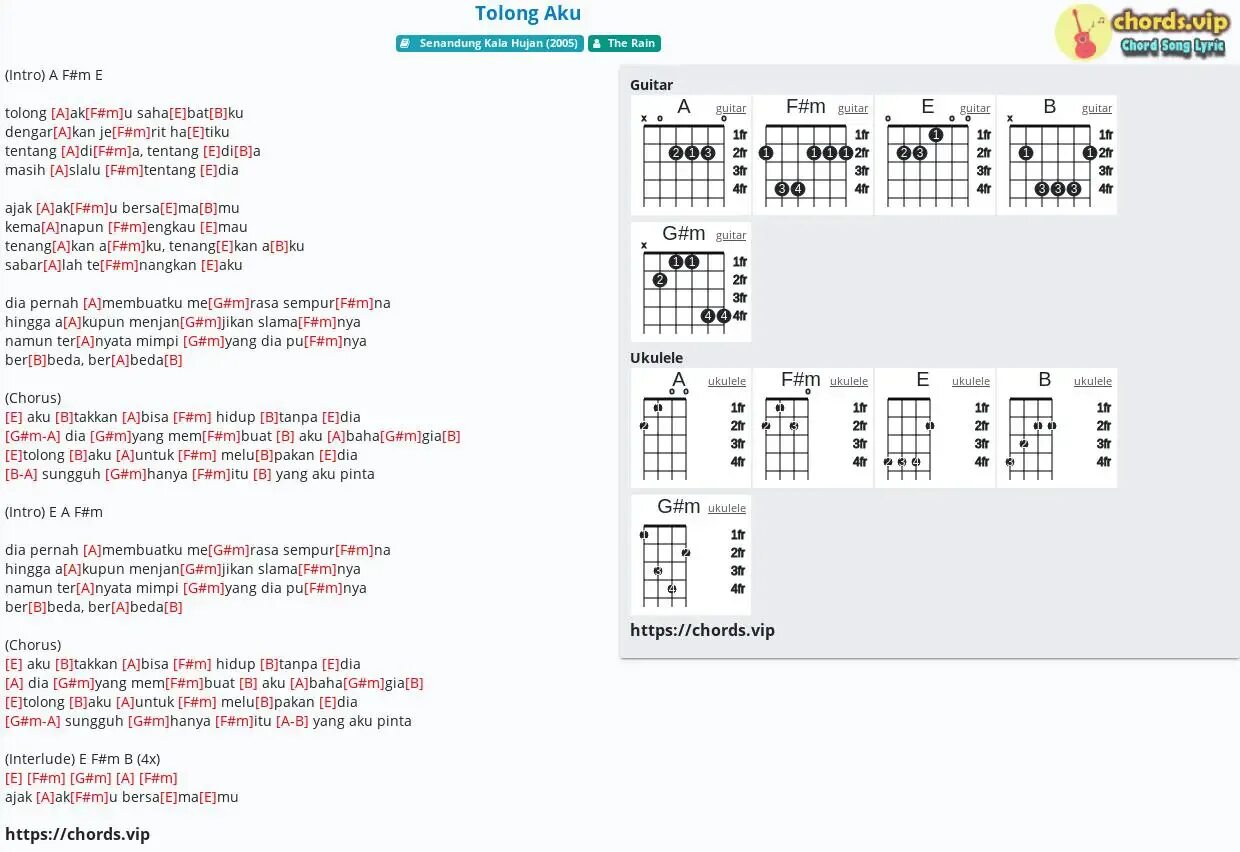
Task: Open guitar link above F#m chord
Action: coord(853,108)
